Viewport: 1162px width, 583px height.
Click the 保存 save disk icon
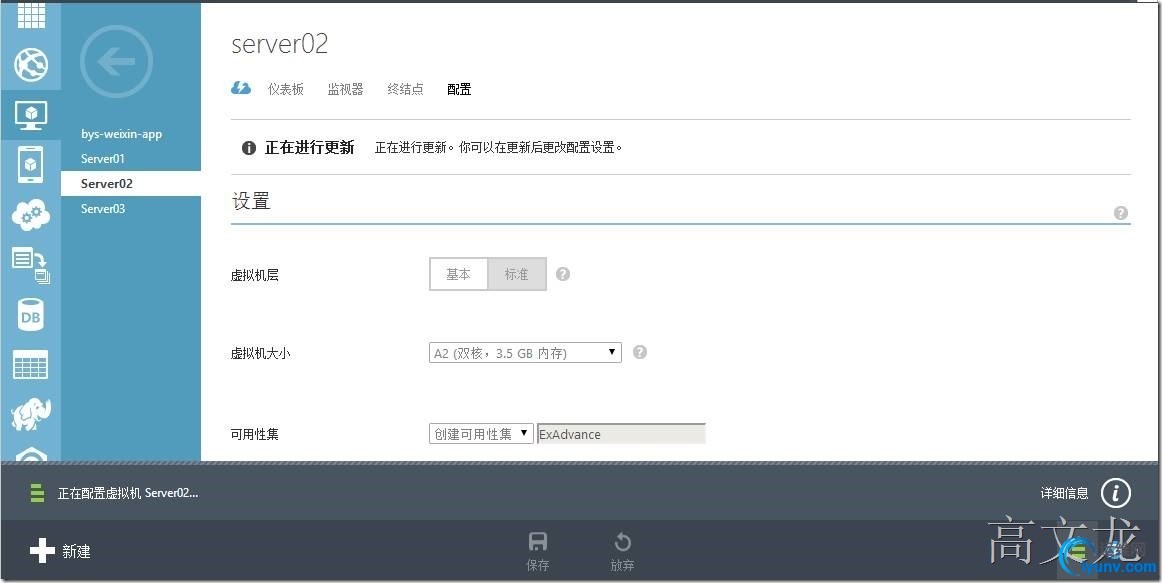tap(538, 542)
